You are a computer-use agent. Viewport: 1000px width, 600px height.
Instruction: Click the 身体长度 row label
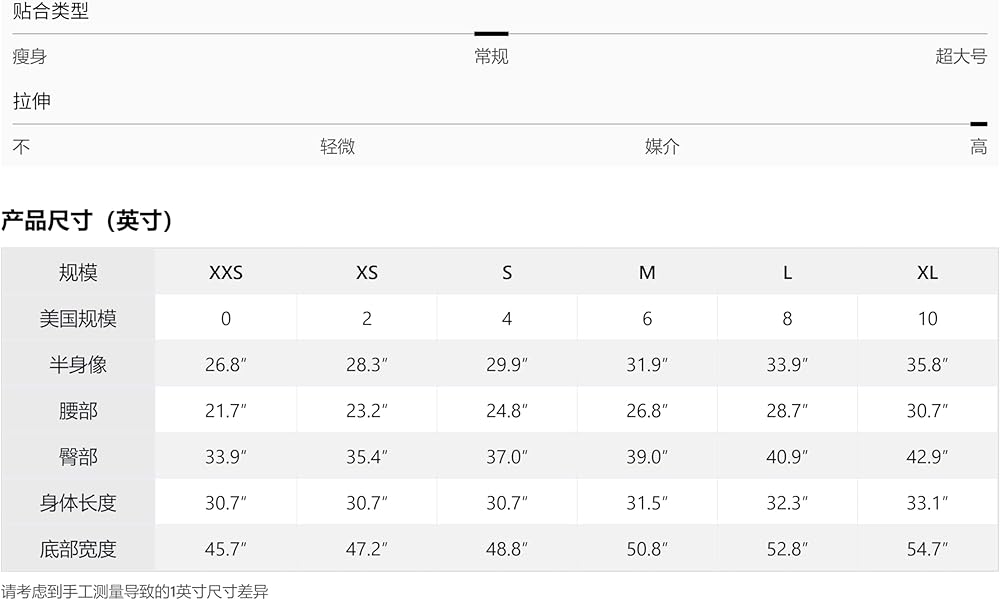pyautogui.click(x=78, y=503)
